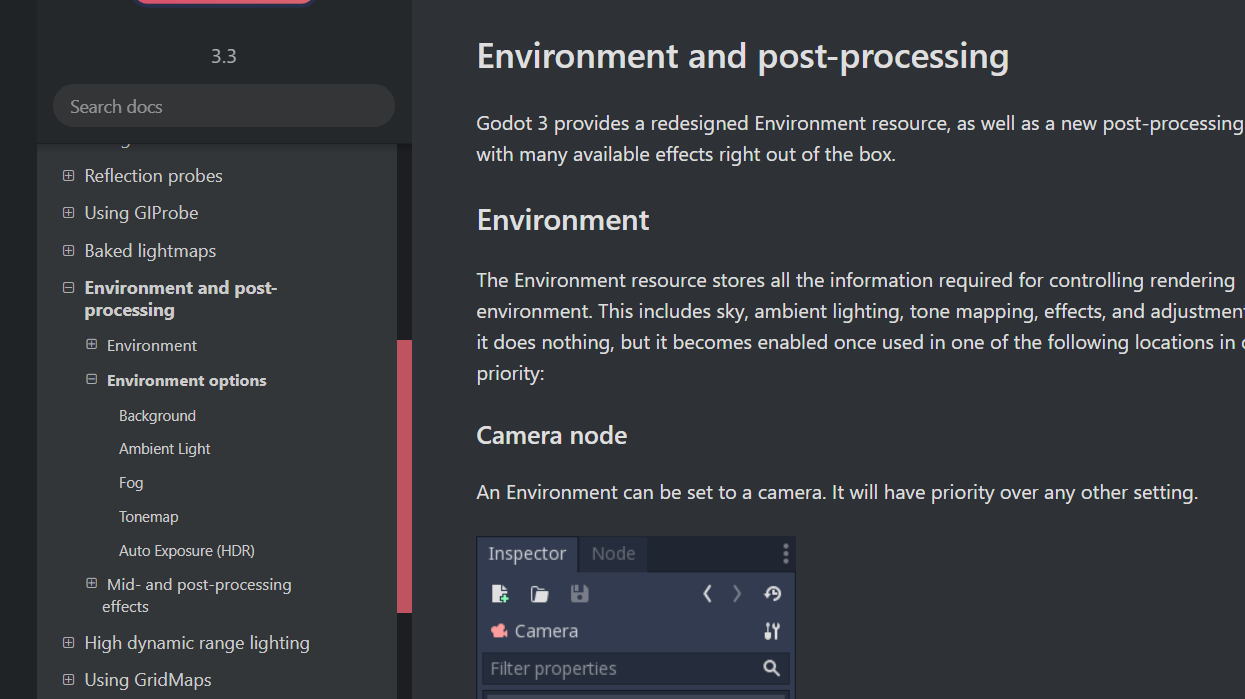Select the load resource folder icon
This screenshot has height=699, width=1245.
point(539,593)
